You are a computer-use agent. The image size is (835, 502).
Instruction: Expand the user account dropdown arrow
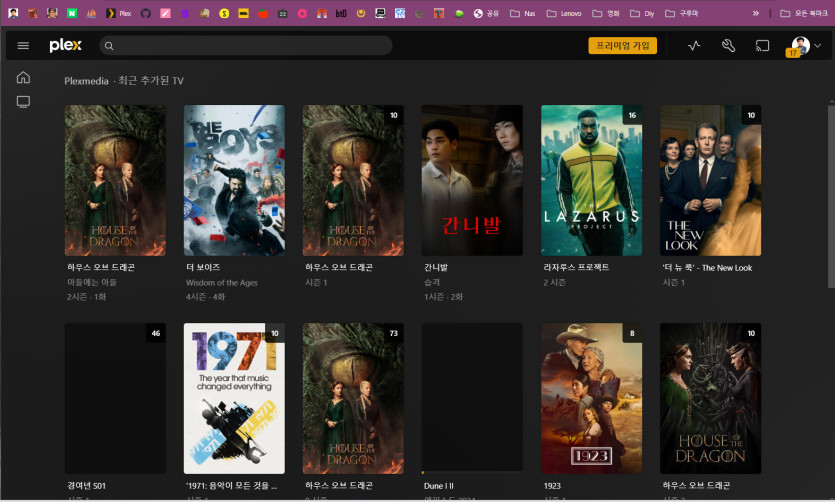(x=817, y=46)
